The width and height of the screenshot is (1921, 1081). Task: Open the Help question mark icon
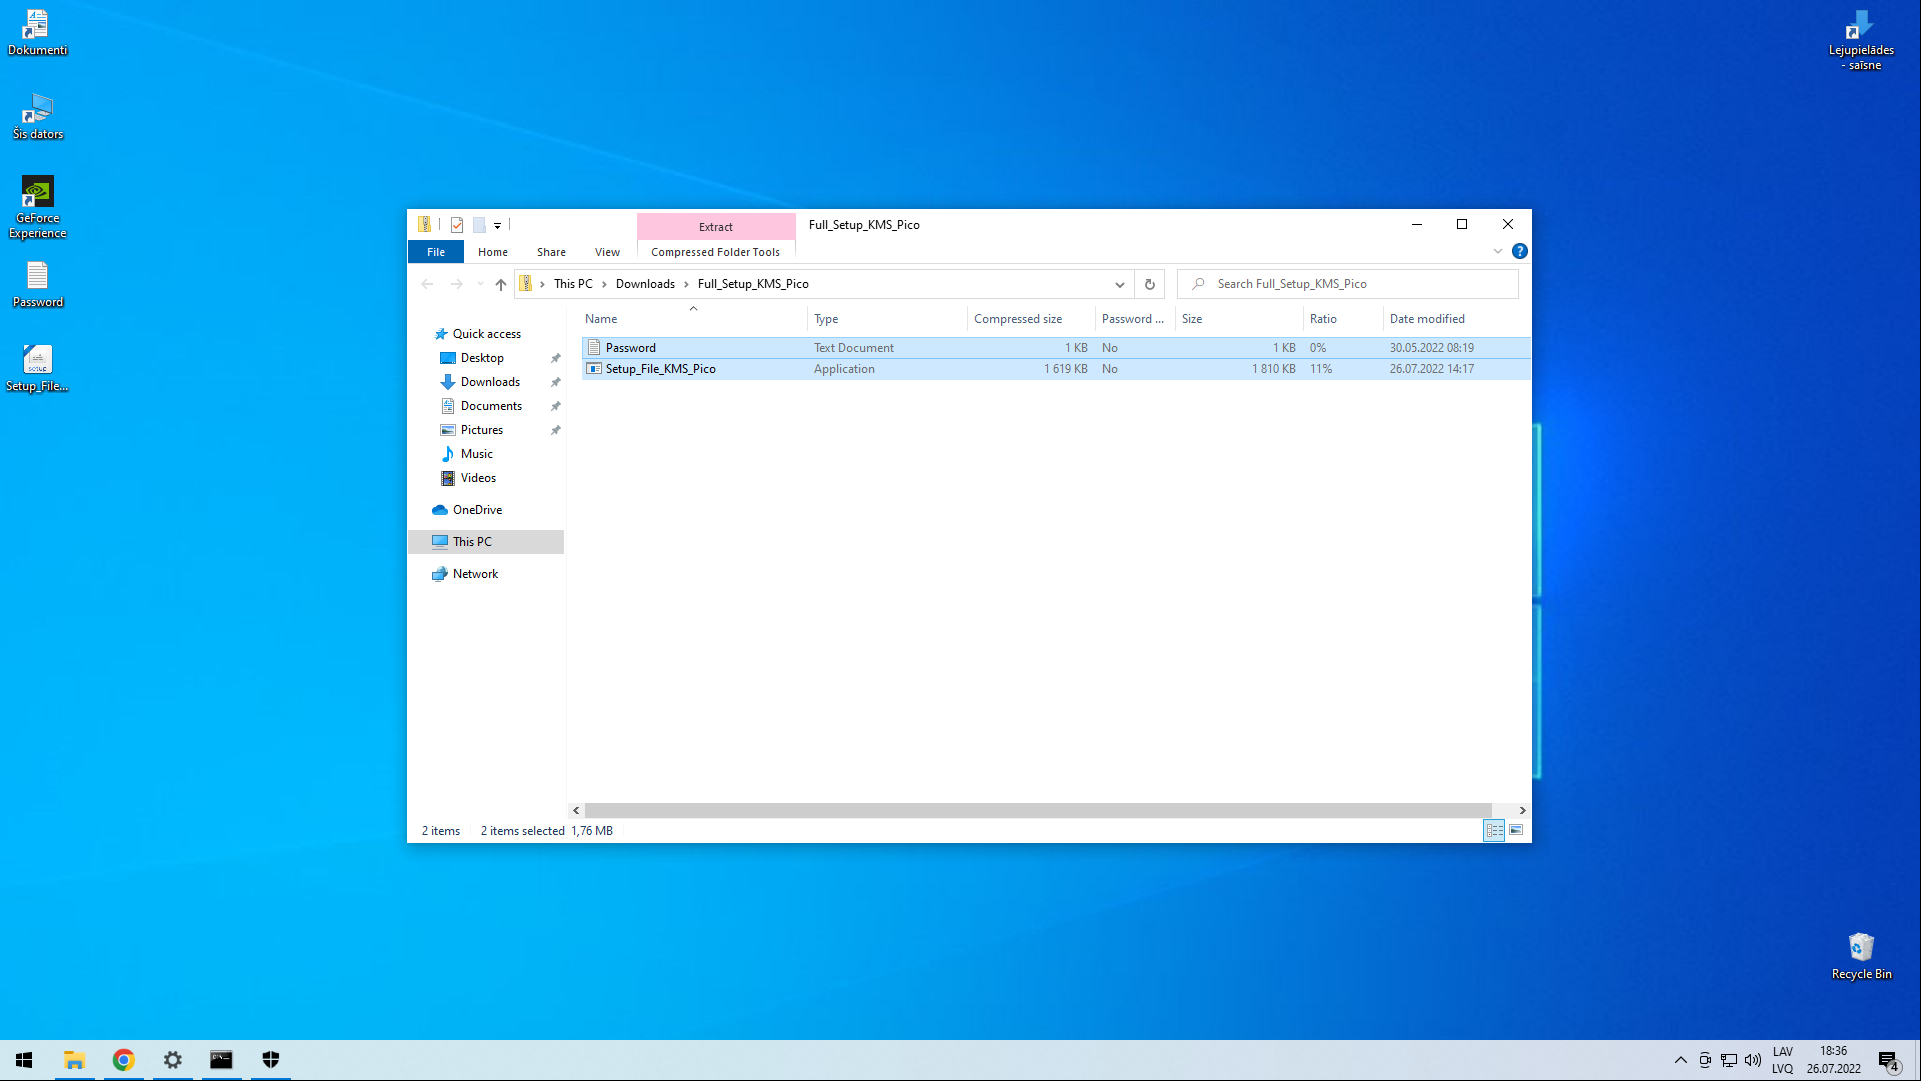[x=1519, y=251]
